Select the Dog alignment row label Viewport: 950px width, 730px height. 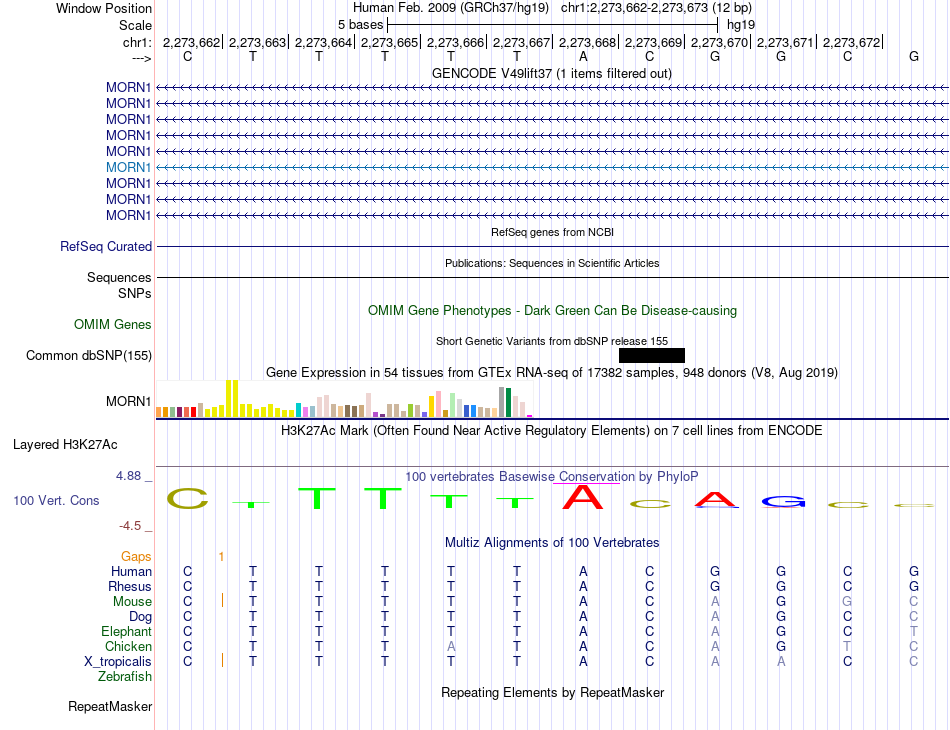coord(140,617)
